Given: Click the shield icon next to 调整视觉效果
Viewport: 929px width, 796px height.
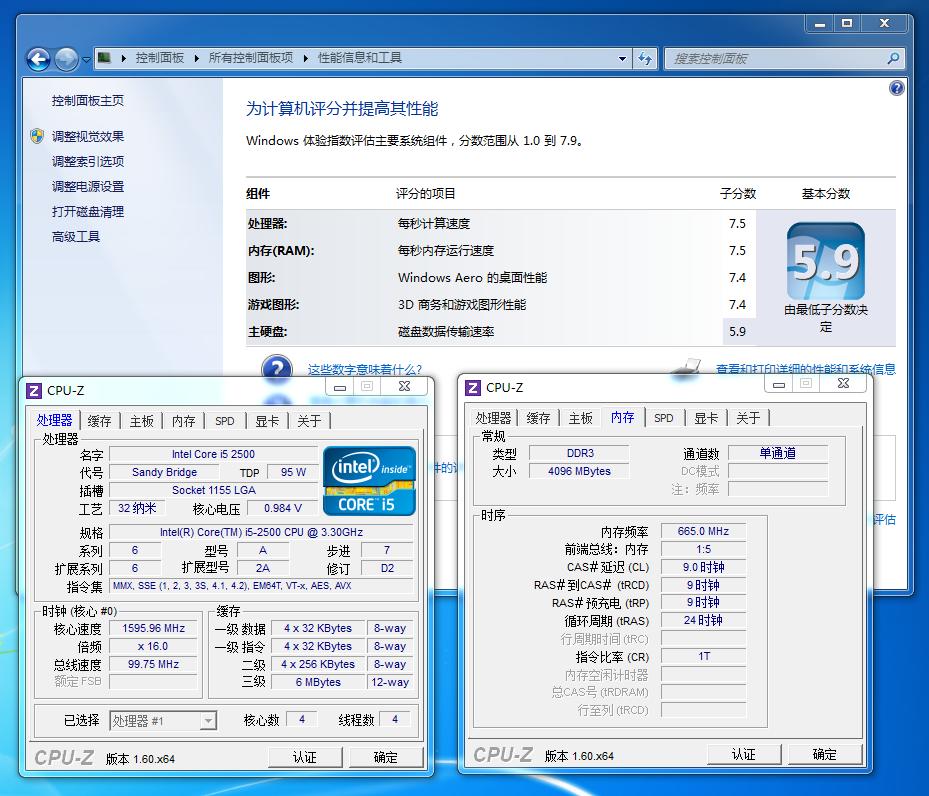Looking at the screenshot, I should 37,136.
